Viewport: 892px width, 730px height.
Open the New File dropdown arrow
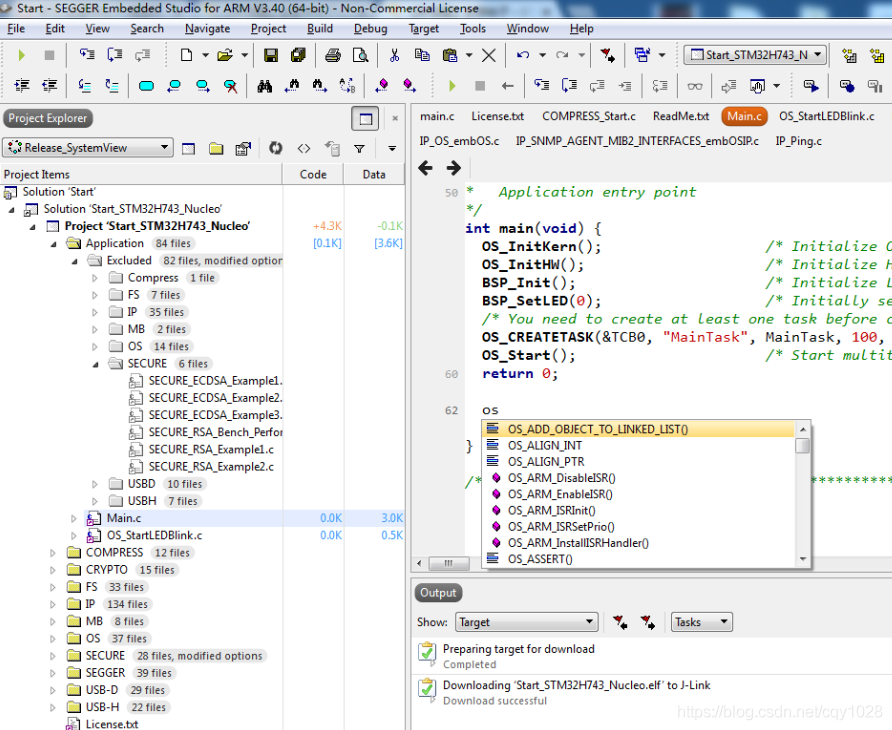click(x=205, y=55)
